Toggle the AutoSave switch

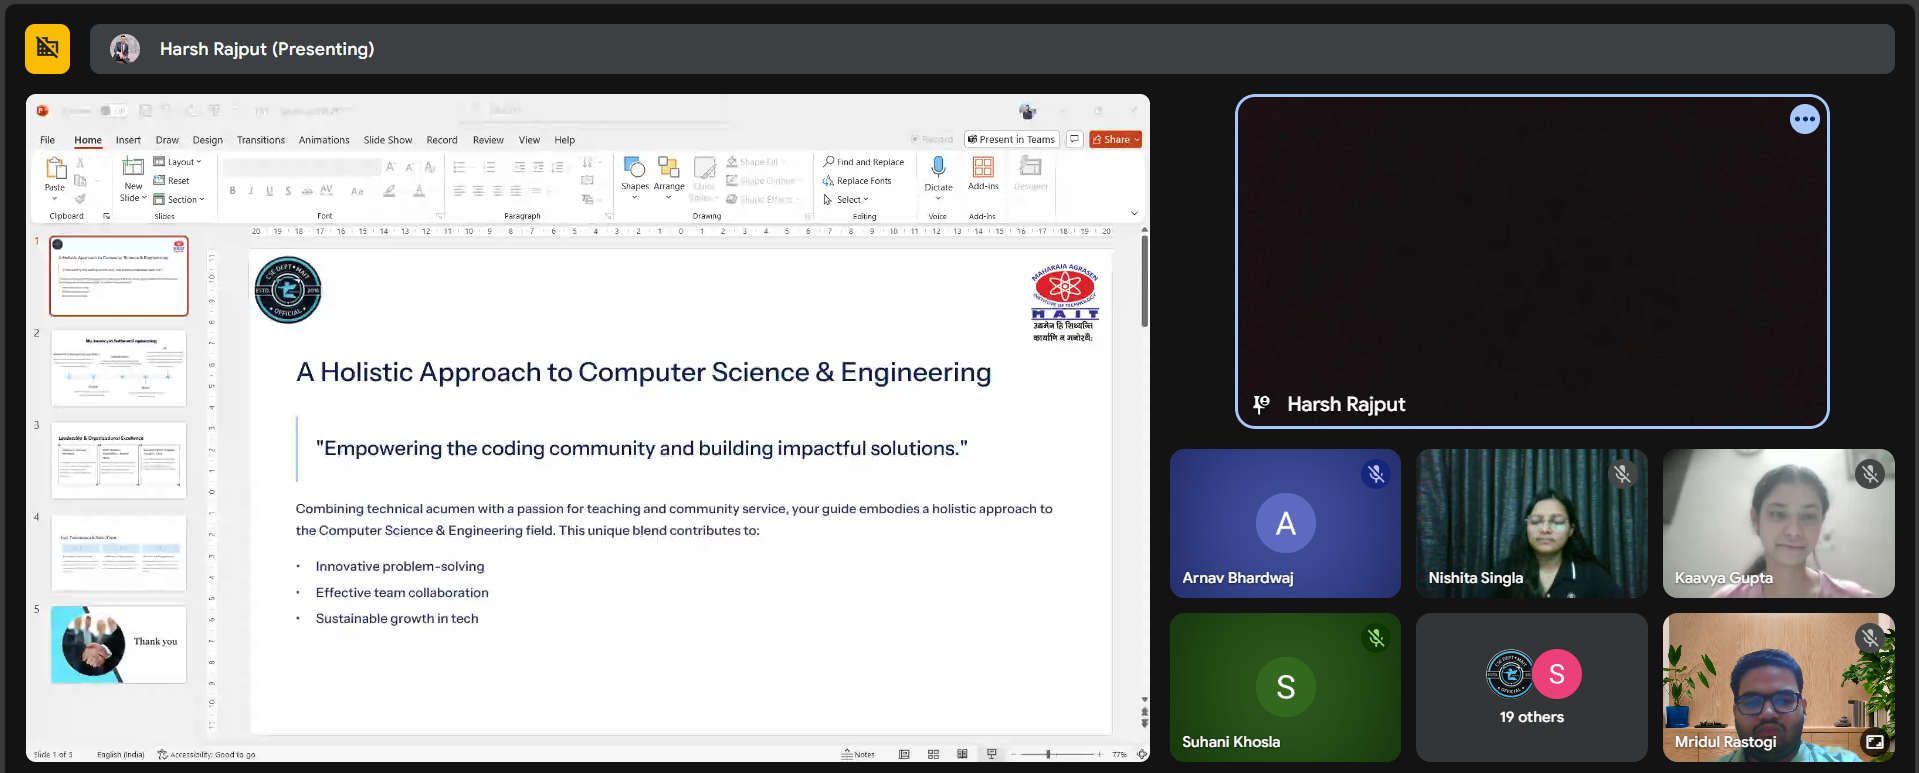[x=113, y=111]
